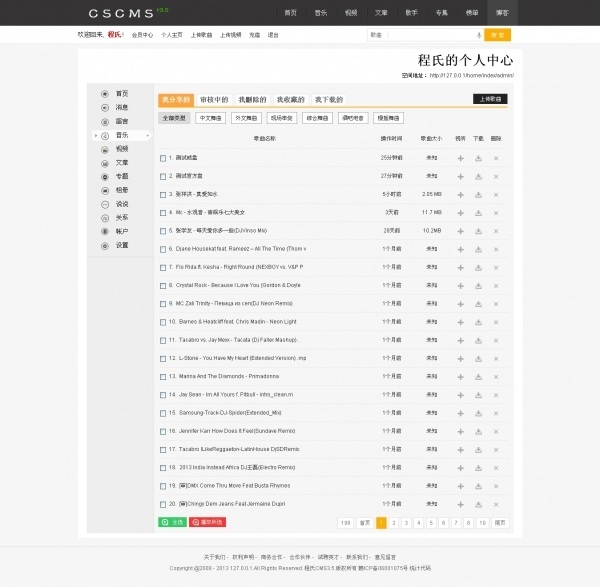Open 相册 album section in sidebar
Screen dimensions: 600x587
[121, 189]
